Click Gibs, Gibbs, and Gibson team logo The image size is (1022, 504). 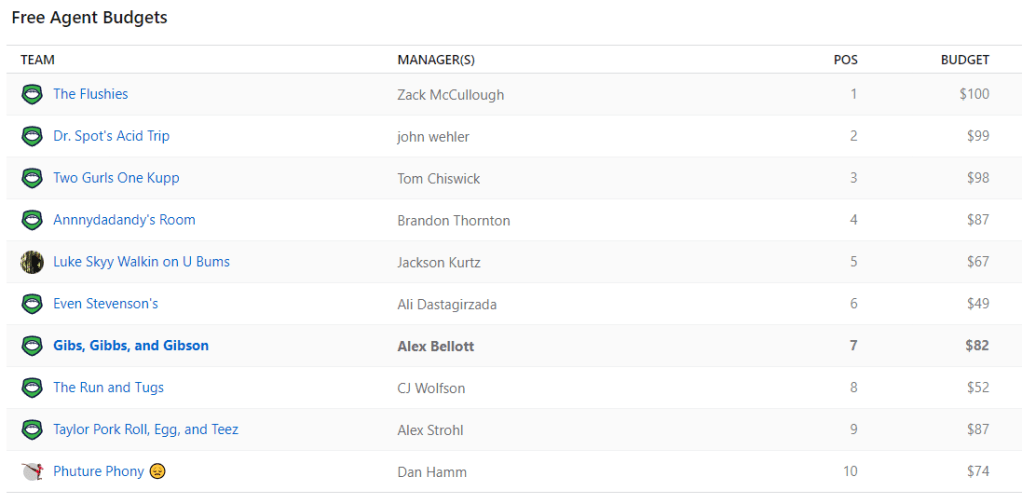click(32, 346)
